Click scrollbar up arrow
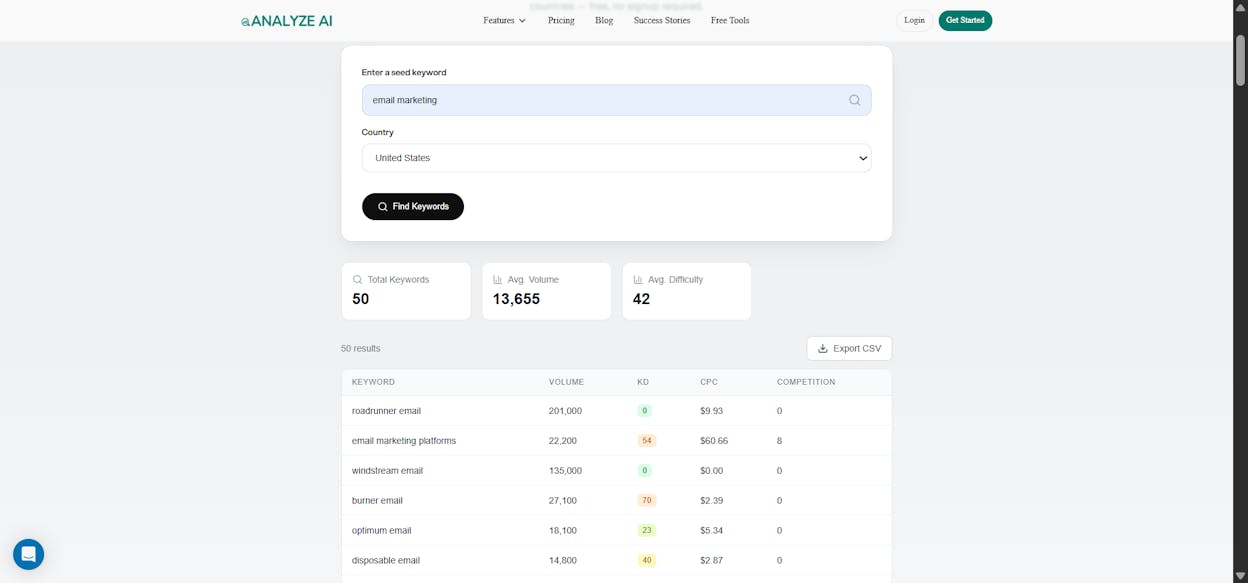 [x=1240, y=7]
